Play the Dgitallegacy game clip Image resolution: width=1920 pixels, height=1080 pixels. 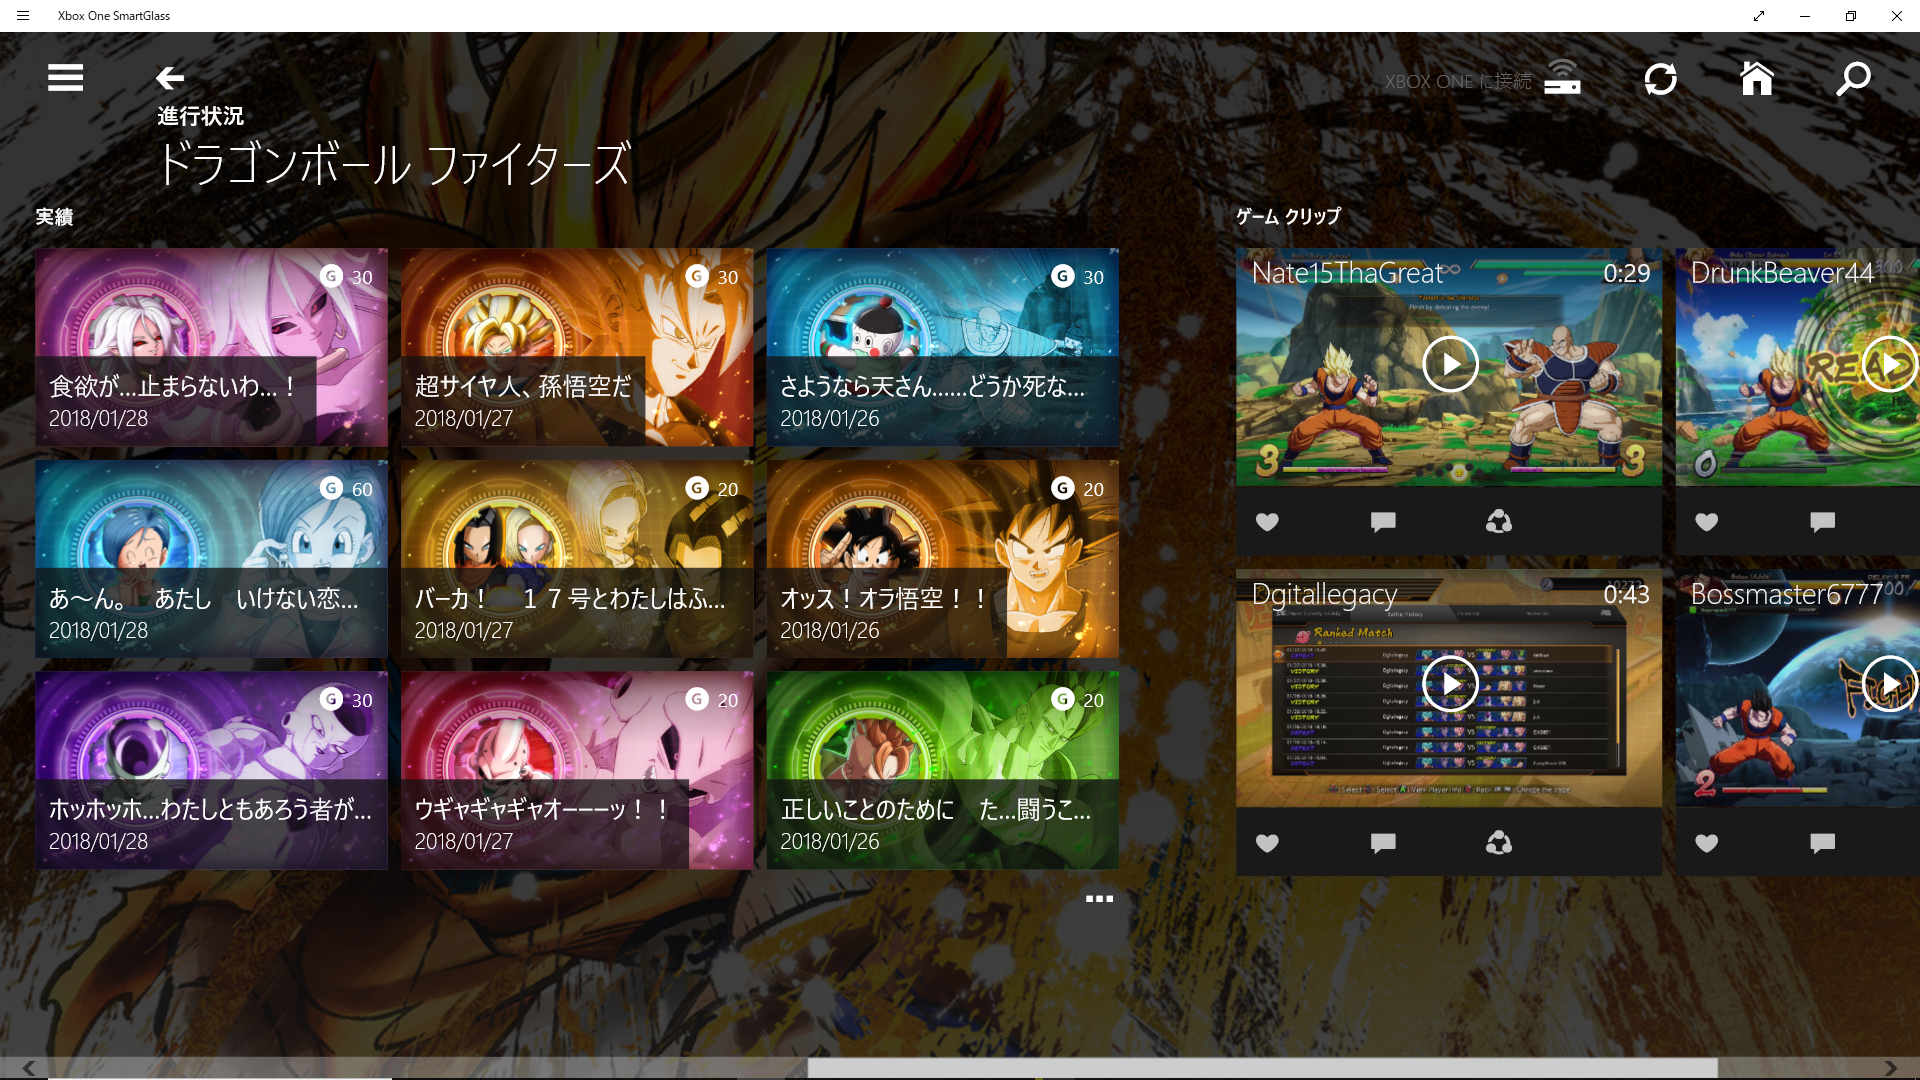1450,684
